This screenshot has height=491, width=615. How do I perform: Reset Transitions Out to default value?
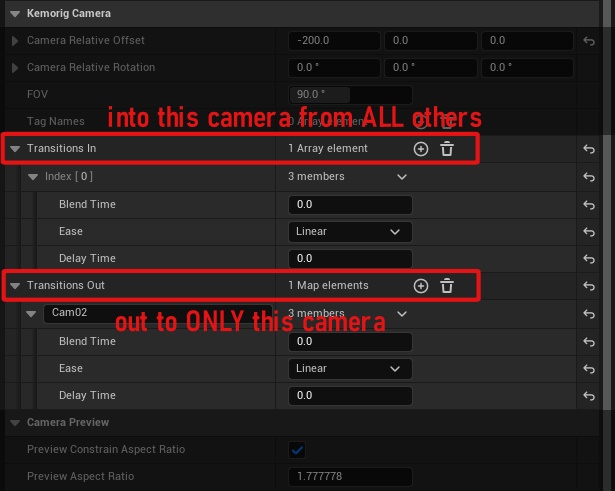(x=590, y=286)
